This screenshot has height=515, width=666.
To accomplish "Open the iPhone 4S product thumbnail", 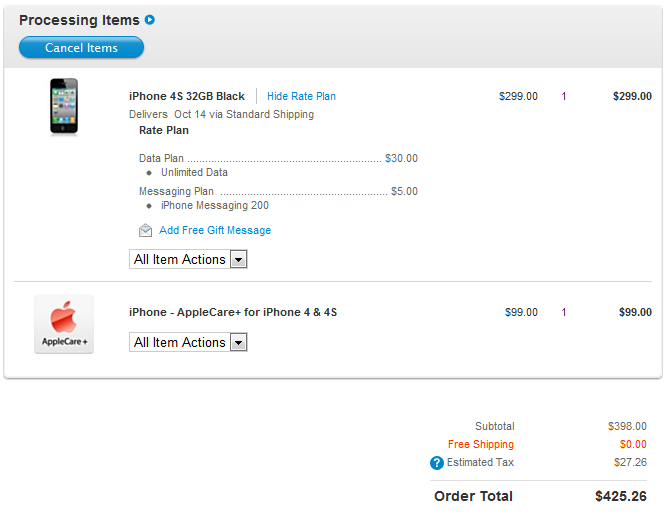I will (x=64, y=106).
